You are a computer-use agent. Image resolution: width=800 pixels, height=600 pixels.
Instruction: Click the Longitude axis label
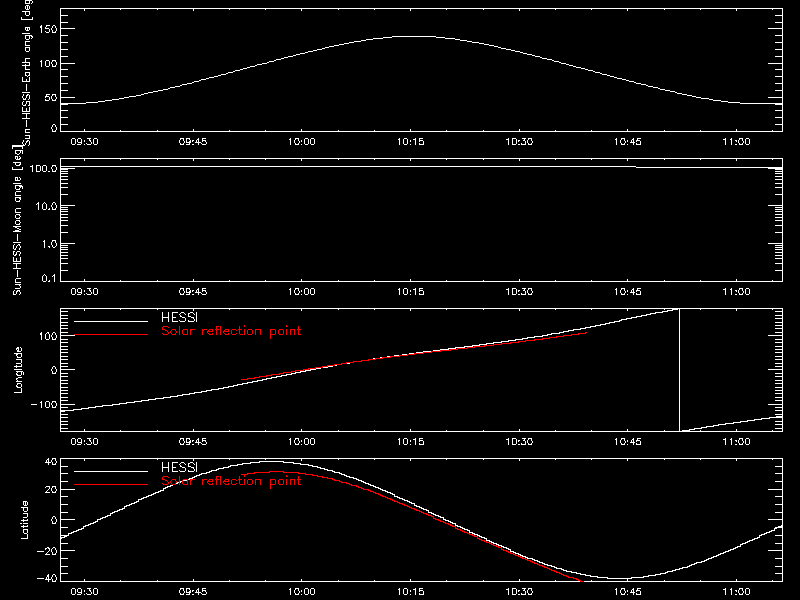pyautogui.click(x=18, y=370)
